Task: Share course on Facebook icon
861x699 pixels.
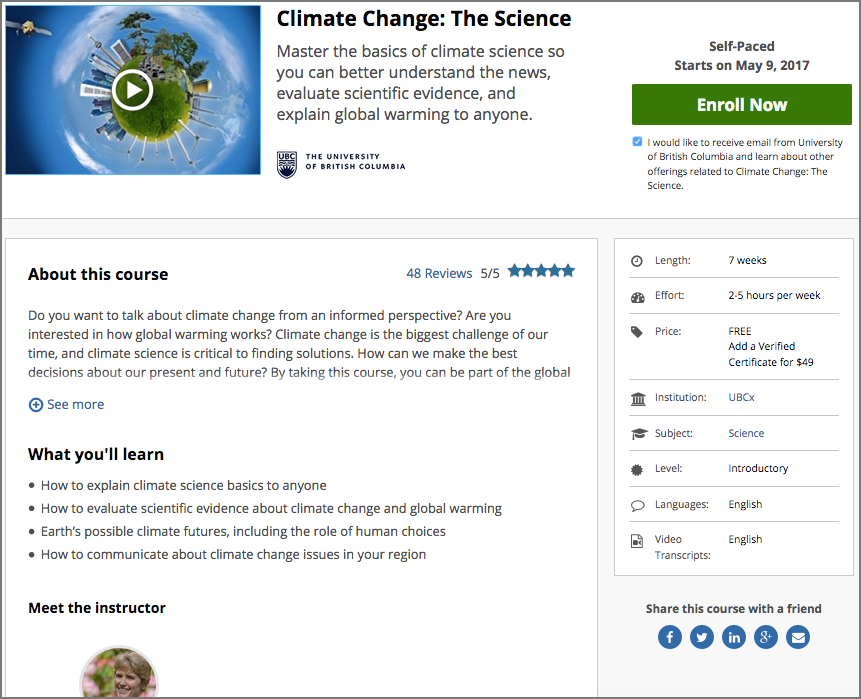Action: pos(670,637)
